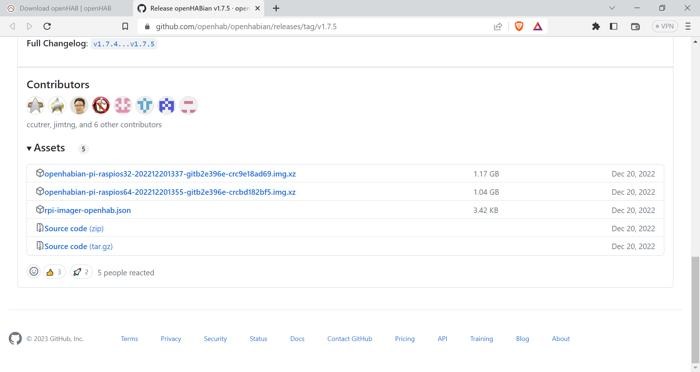Open the Security footer link
The image size is (700, 372).
coord(215,339)
